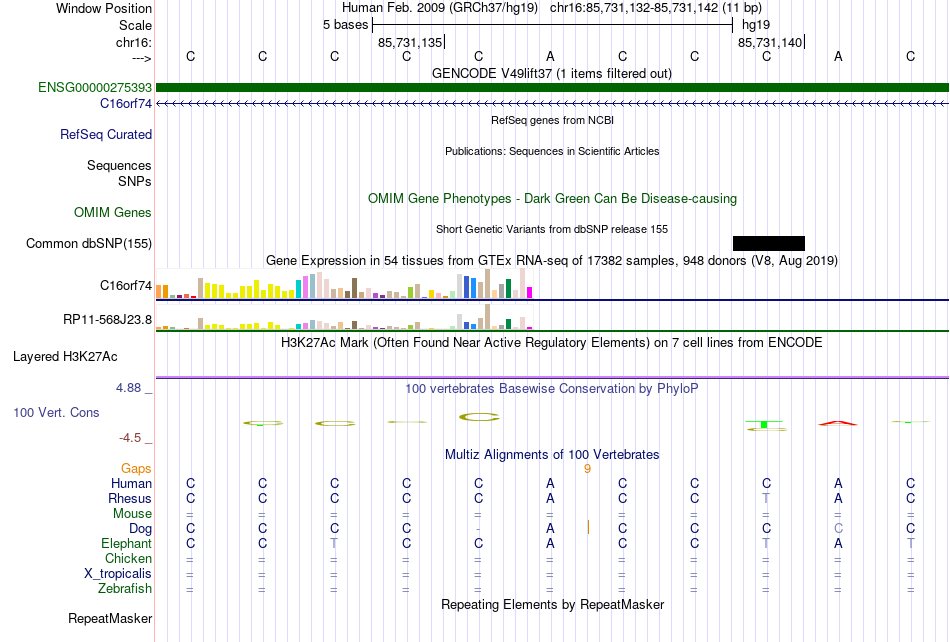Open the blue C16orf74 GENCODE label
The image size is (950, 642).
pos(125,104)
